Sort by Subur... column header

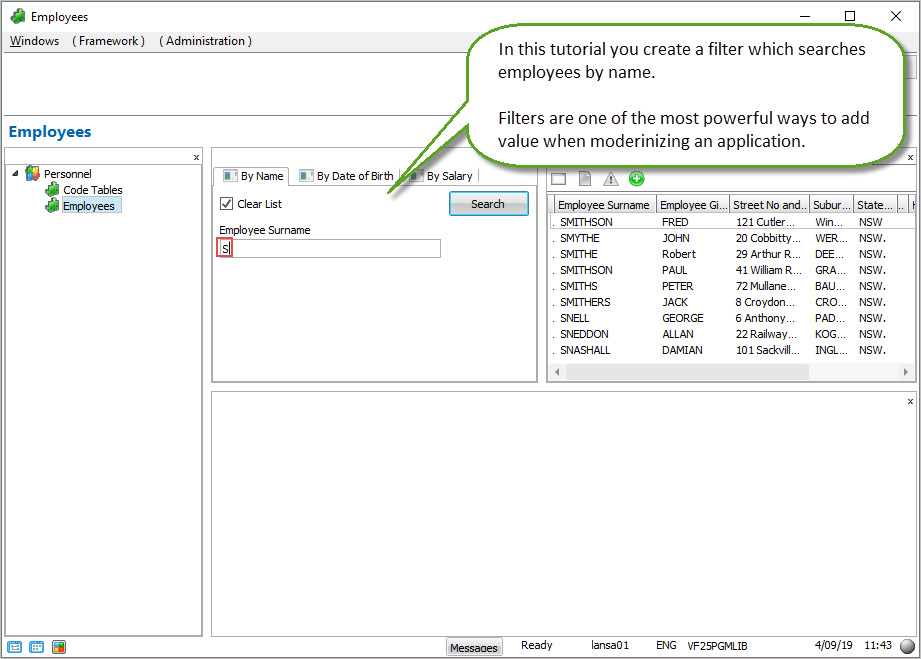pos(831,204)
